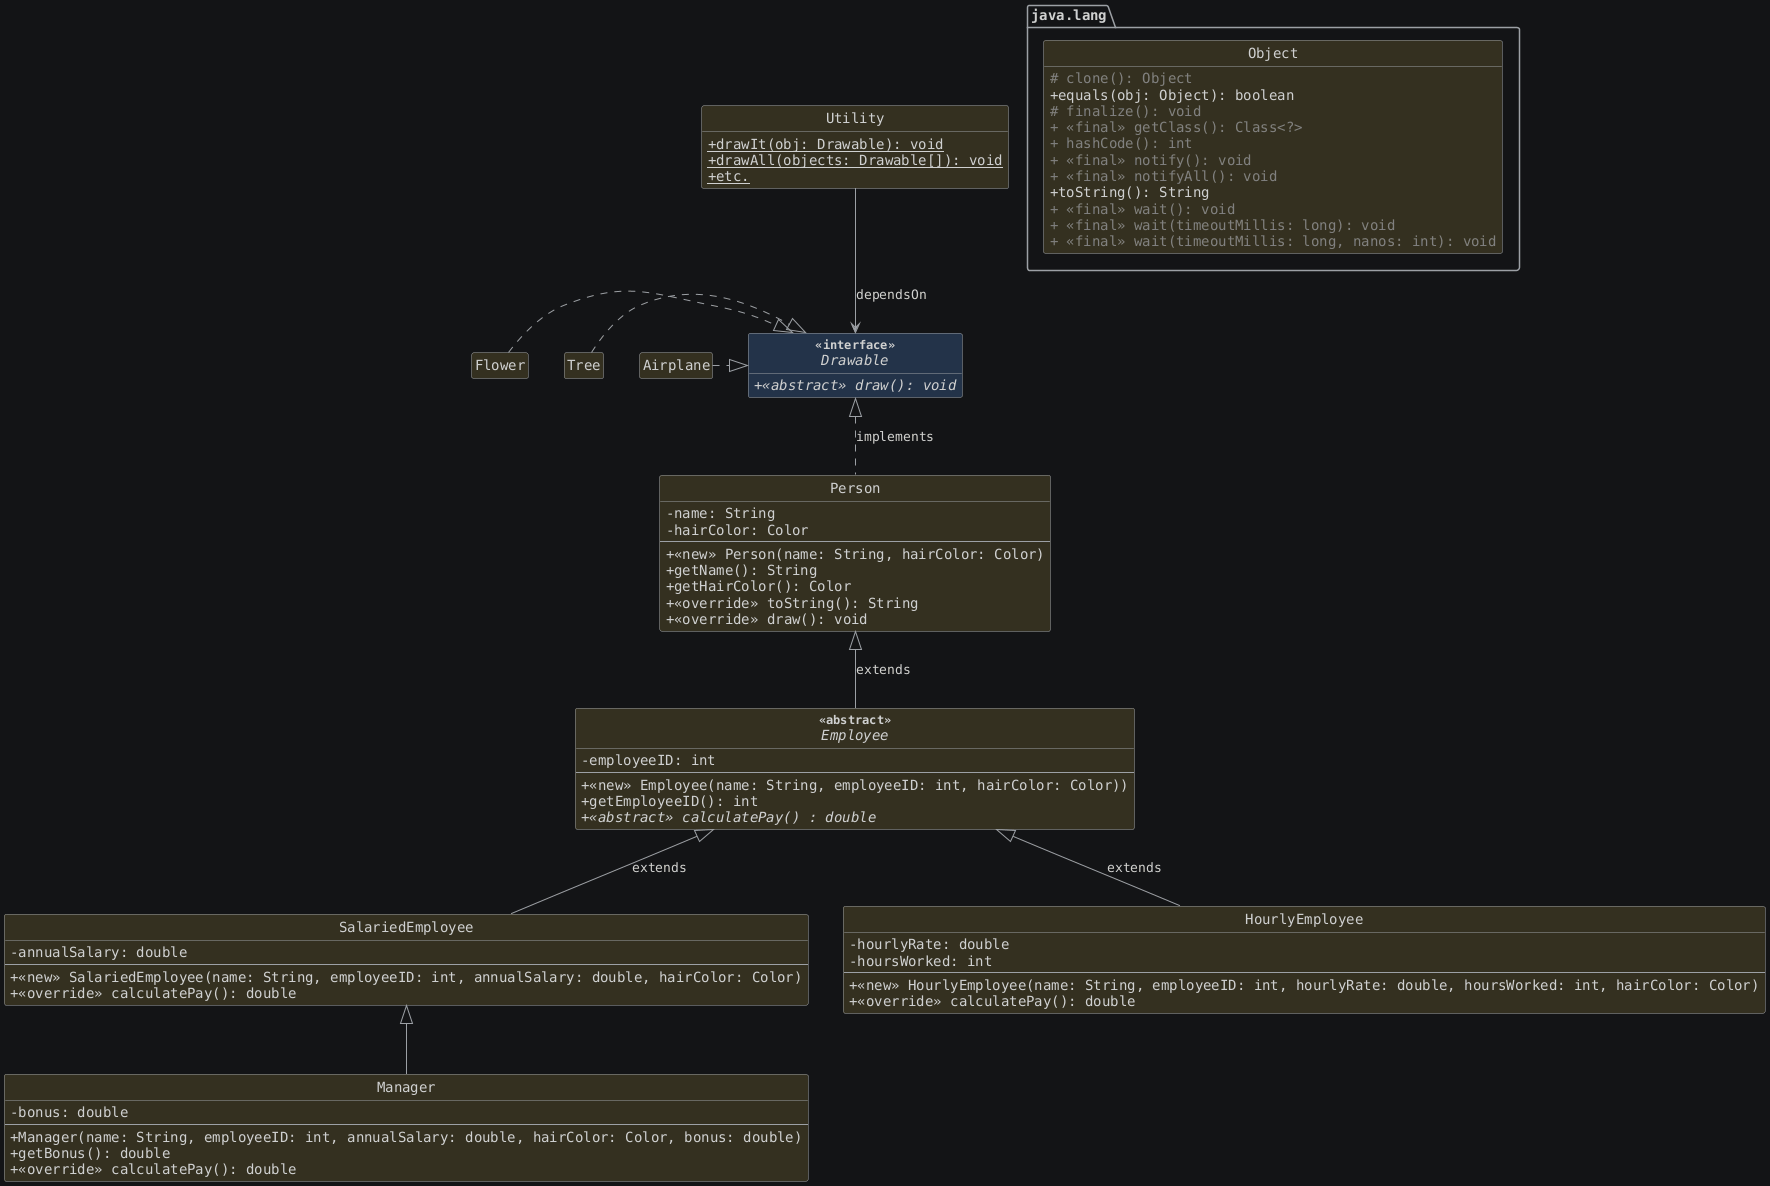Click the -employeeID: int field
Viewport: 1770px width, 1186px height.
(x=648, y=760)
